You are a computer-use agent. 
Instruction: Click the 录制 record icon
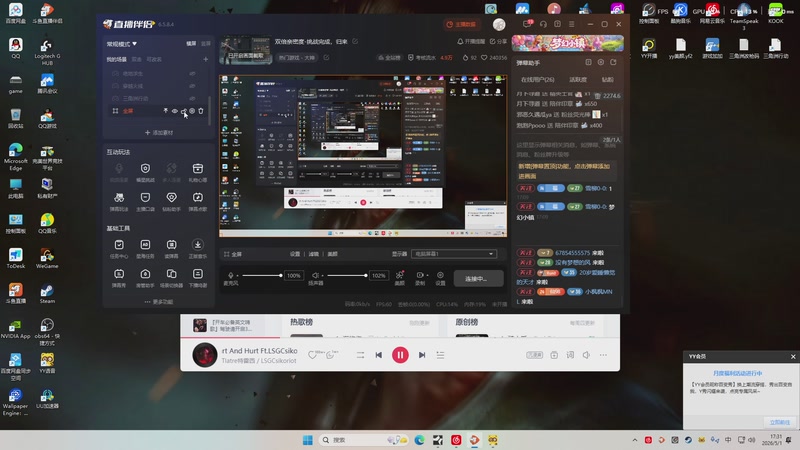[420, 278]
